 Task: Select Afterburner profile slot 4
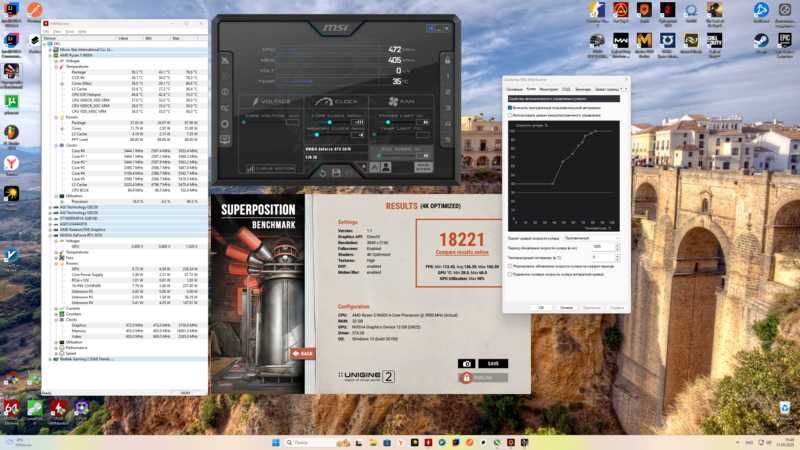[447, 124]
